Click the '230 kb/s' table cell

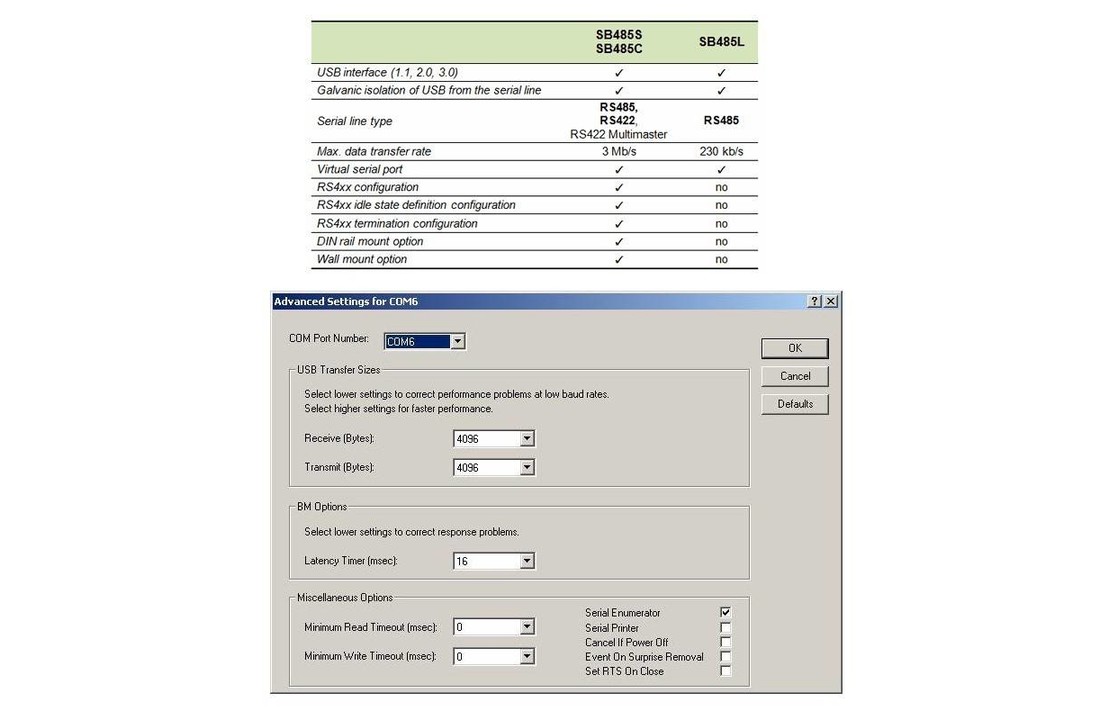pos(721,152)
